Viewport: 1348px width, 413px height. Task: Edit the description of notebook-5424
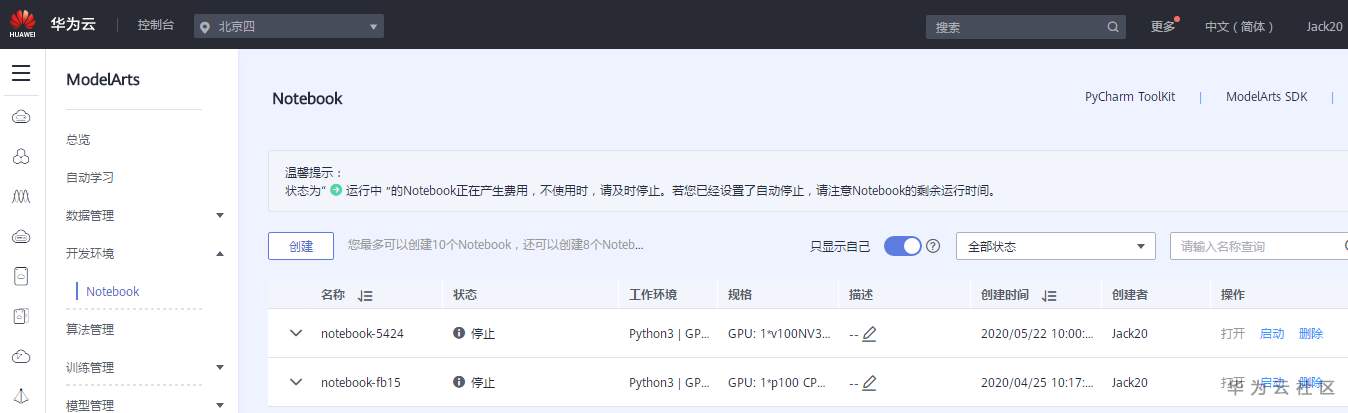point(869,334)
